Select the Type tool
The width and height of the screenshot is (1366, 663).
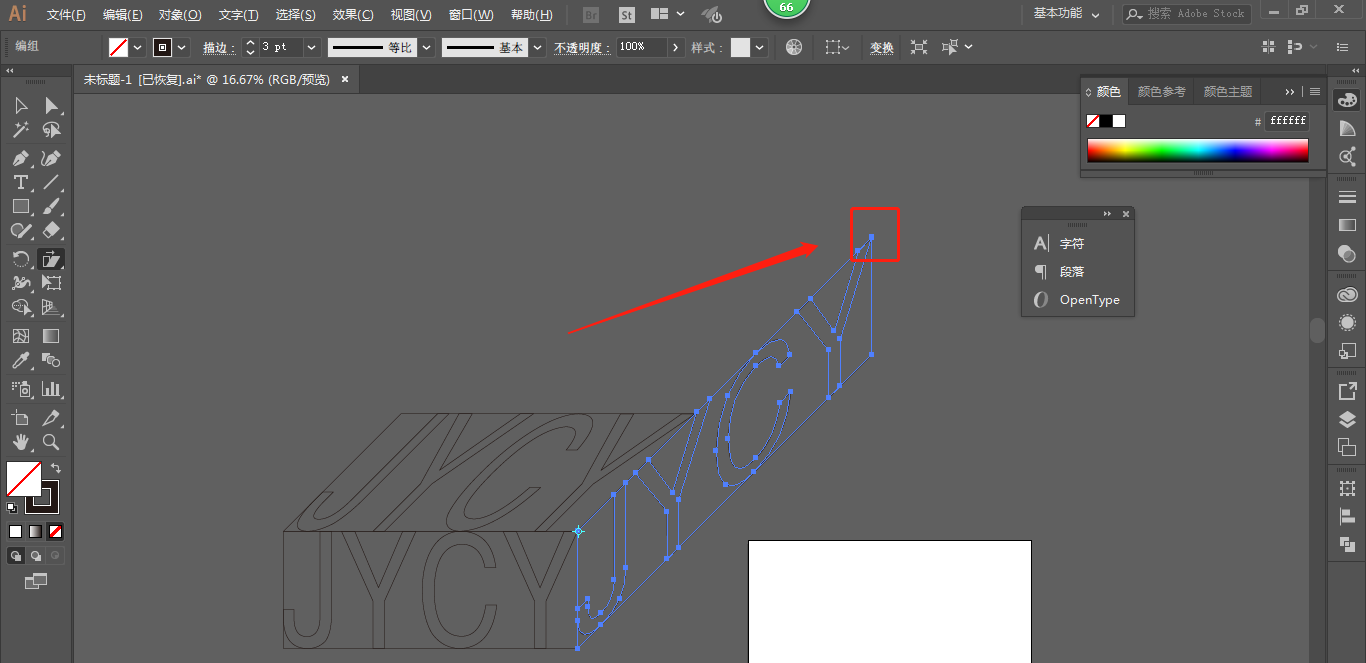pos(20,182)
